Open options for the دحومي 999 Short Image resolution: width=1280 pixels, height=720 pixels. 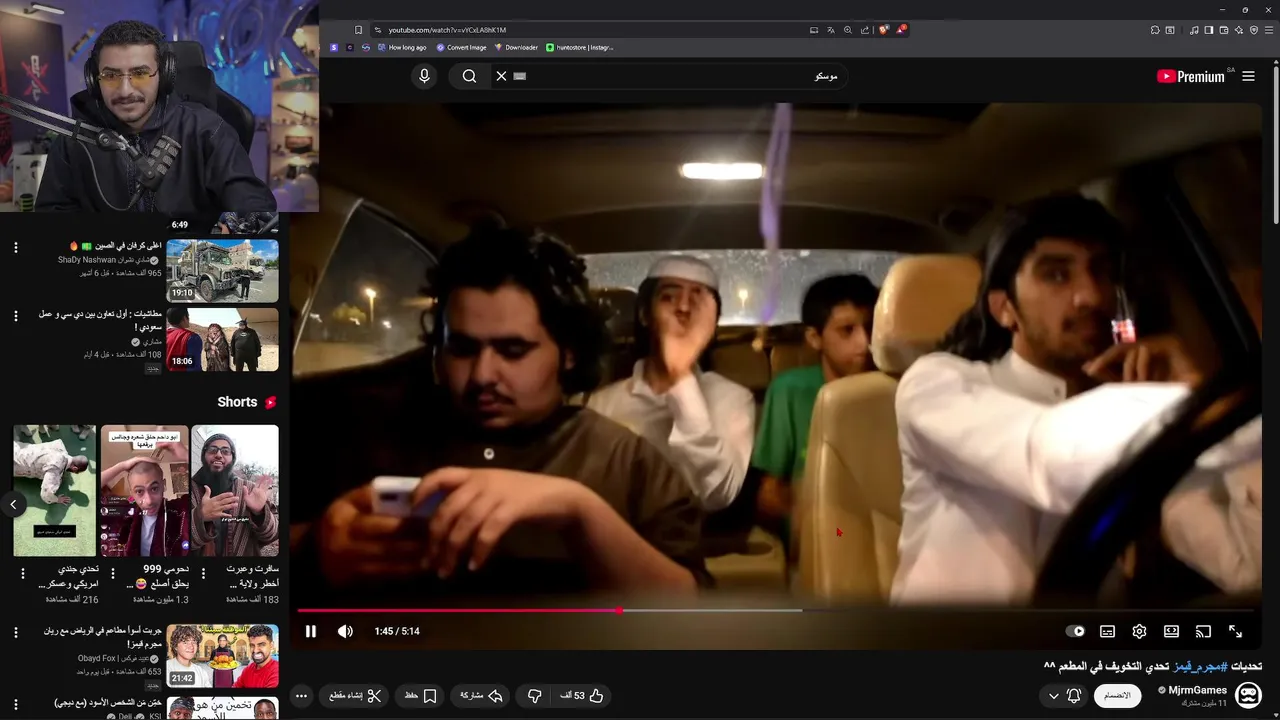pos(113,573)
